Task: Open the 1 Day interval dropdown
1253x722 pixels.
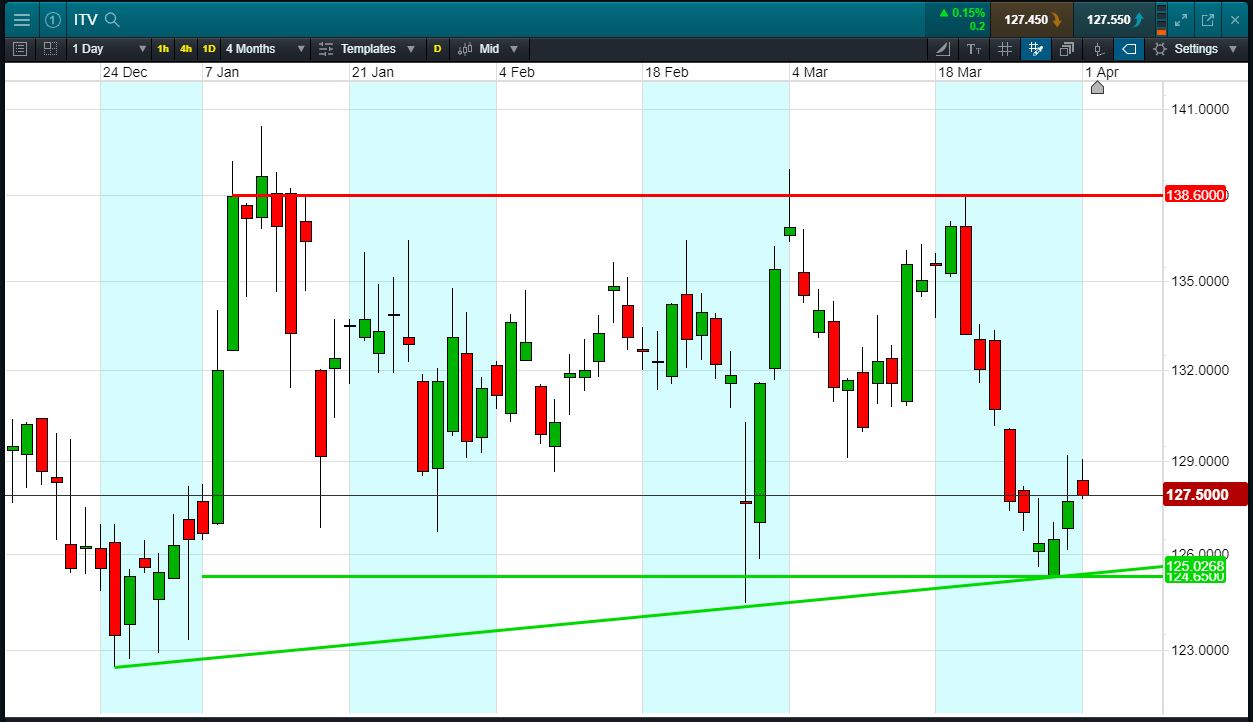Action: 109,48
